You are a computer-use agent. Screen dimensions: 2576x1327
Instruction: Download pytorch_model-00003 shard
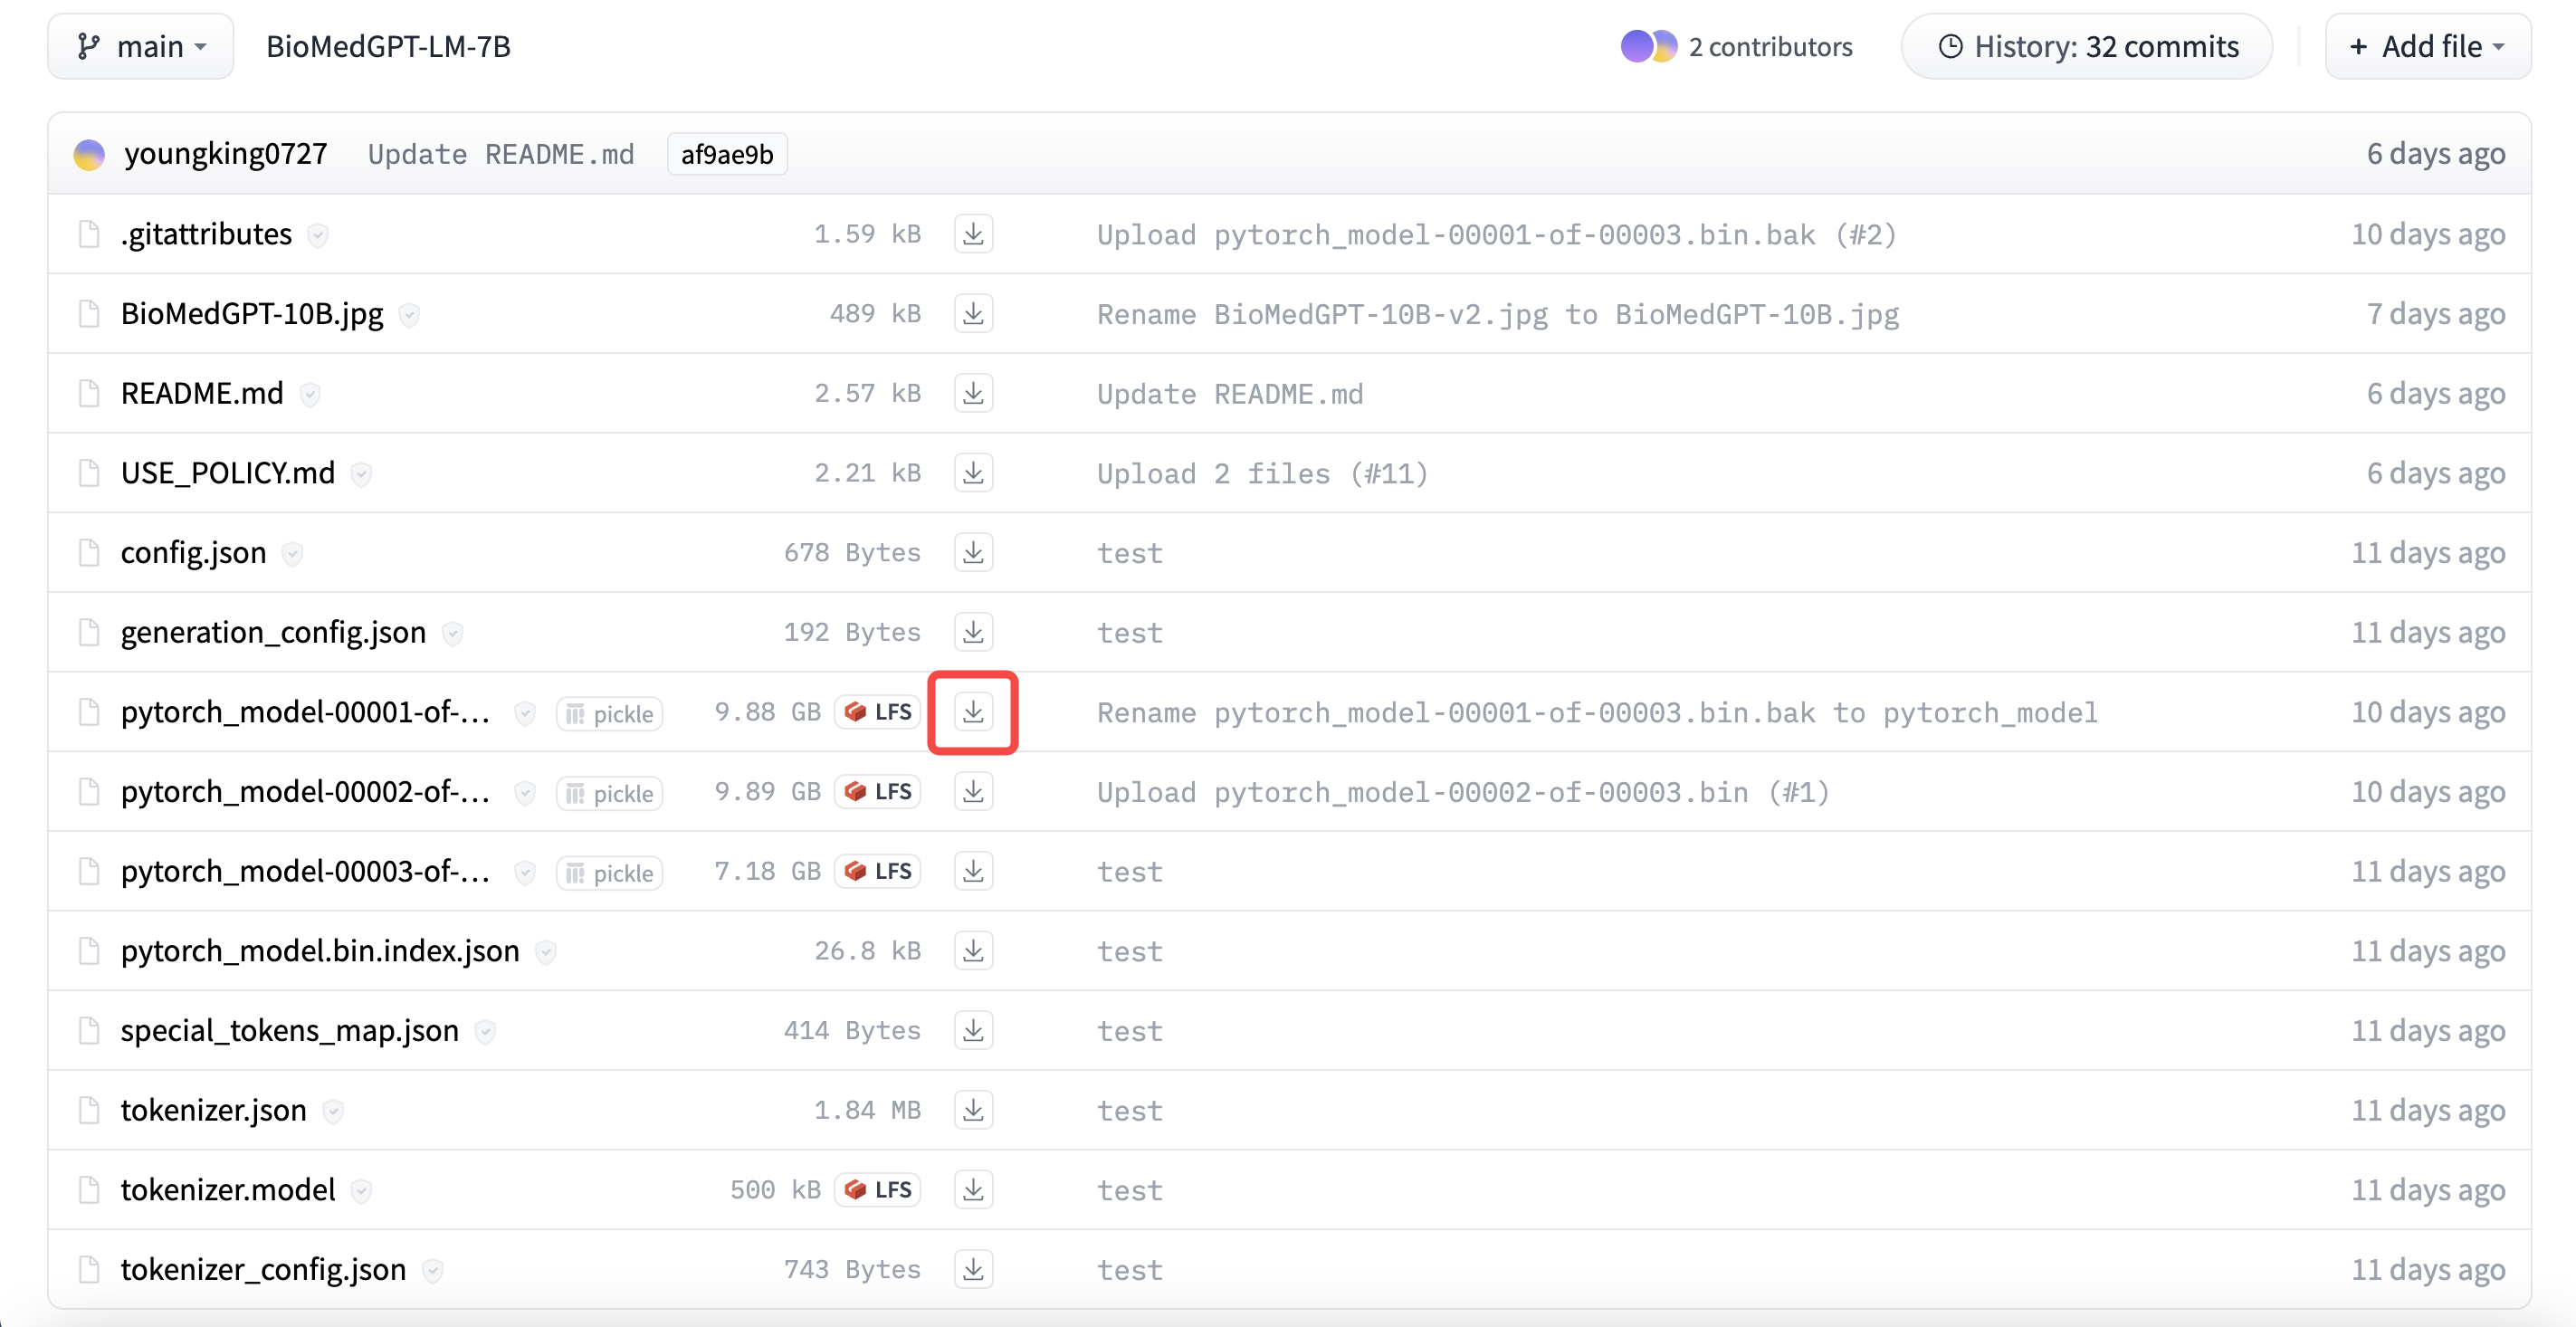973,871
